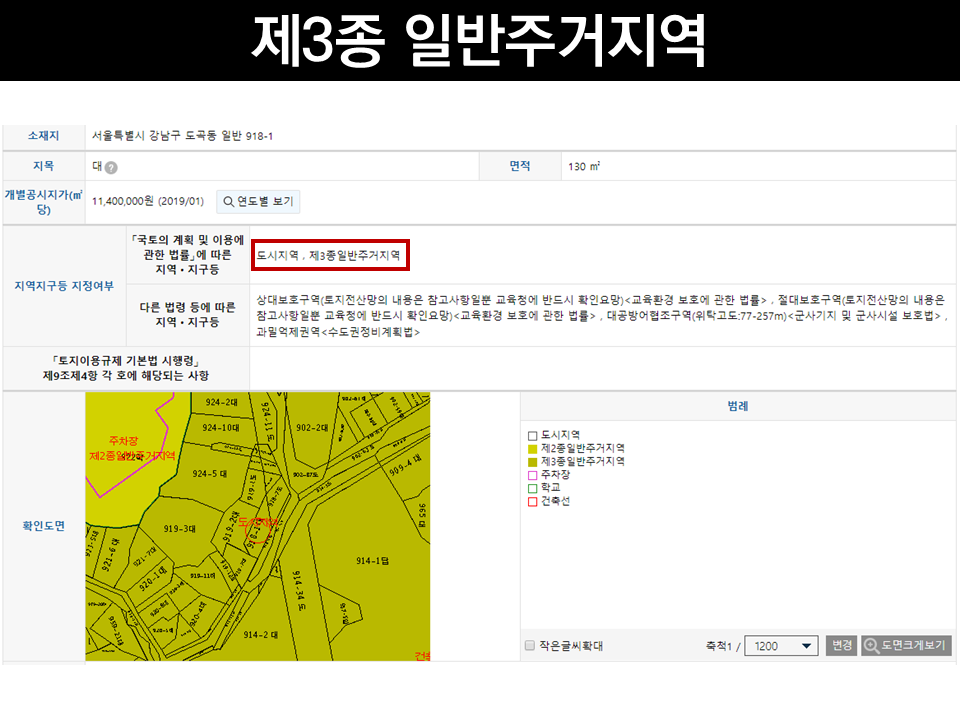
Task: Click the magnifier icon on 도면크게보기 button
Action: [x=868, y=645]
